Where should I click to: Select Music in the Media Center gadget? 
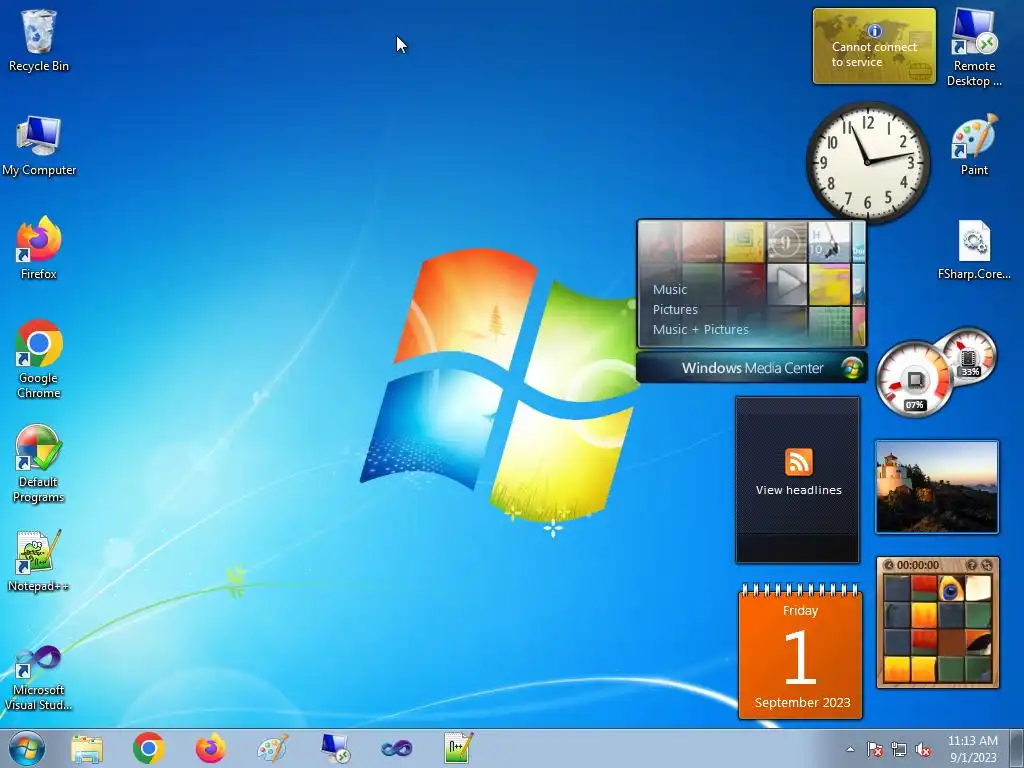(x=669, y=289)
